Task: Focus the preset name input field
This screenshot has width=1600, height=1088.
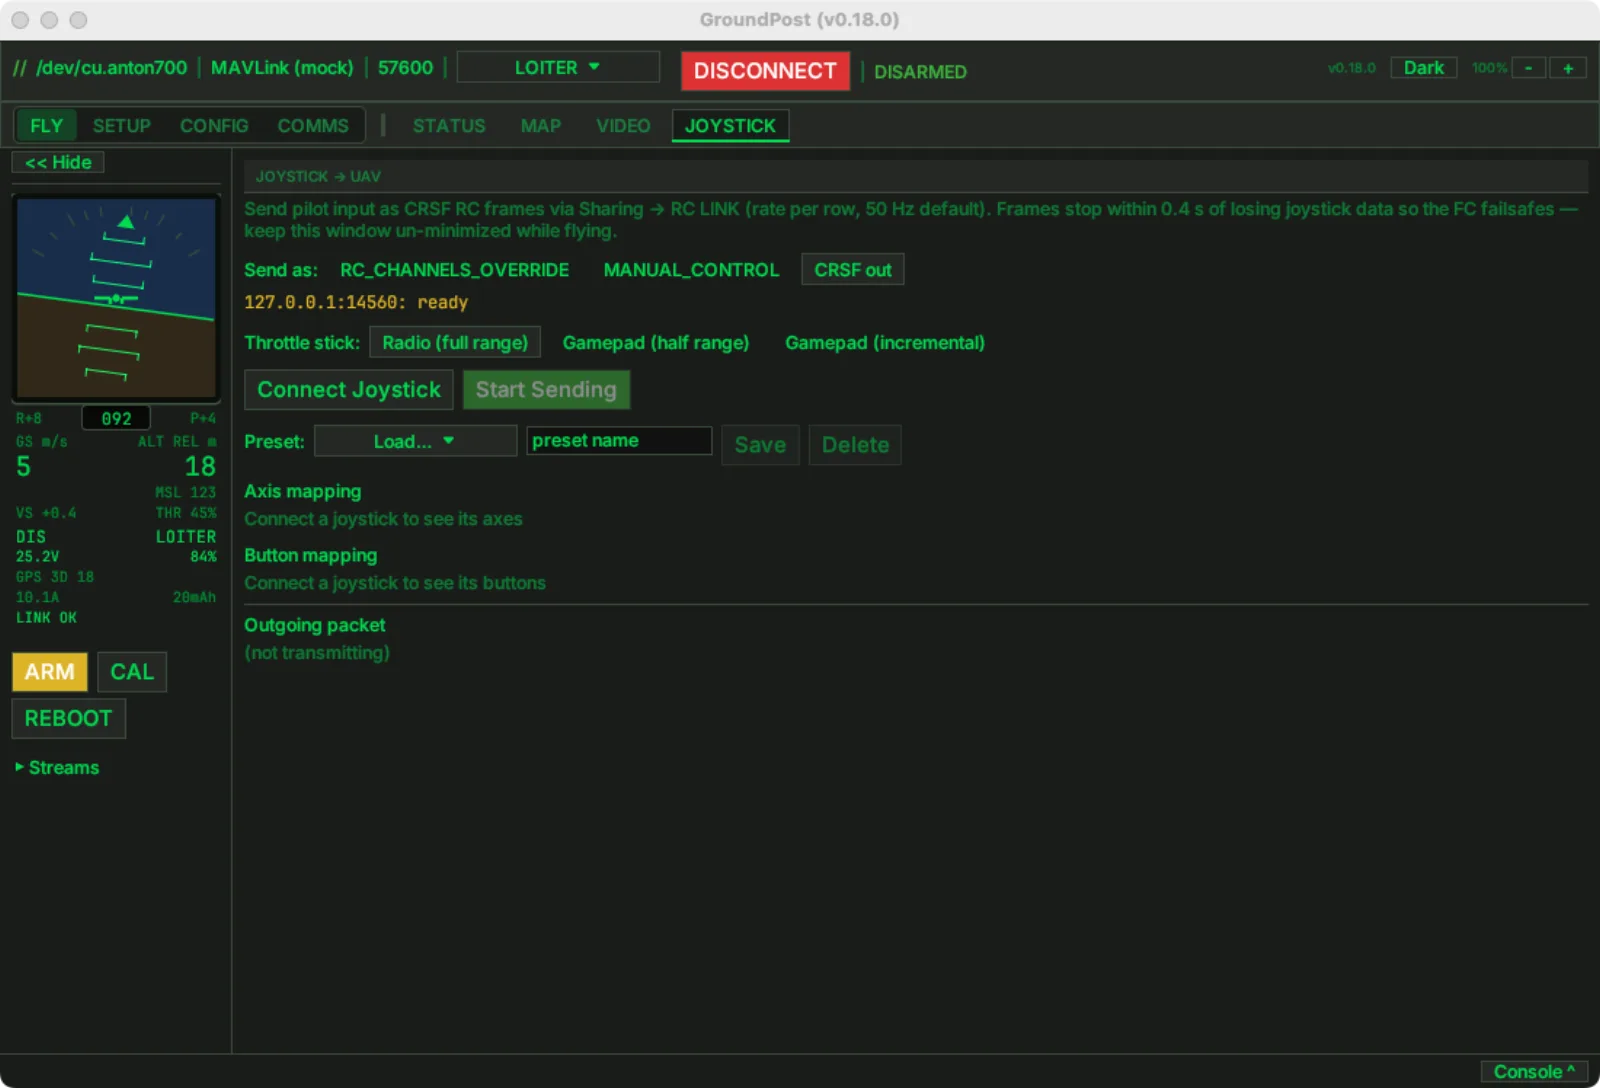Action: tap(619, 441)
